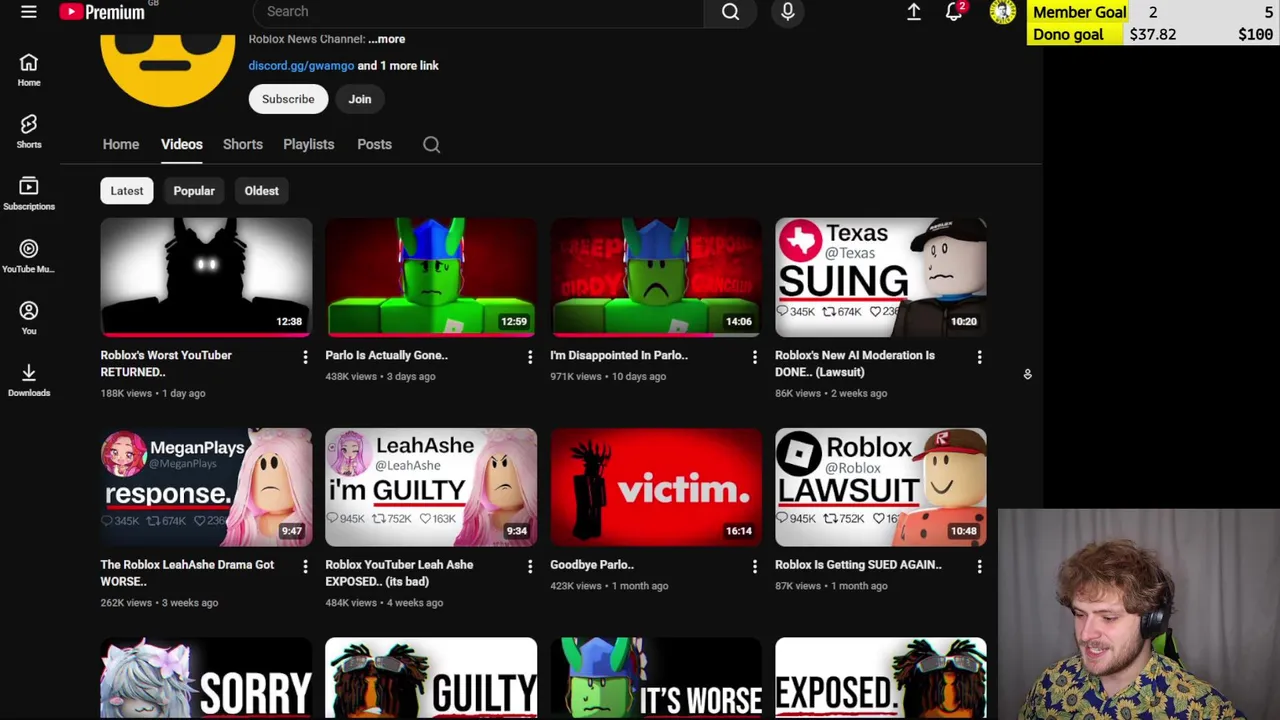The height and width of the screenshot is (720, 1280).
Task: Click into the Search input field
Action: coord(478,12)
